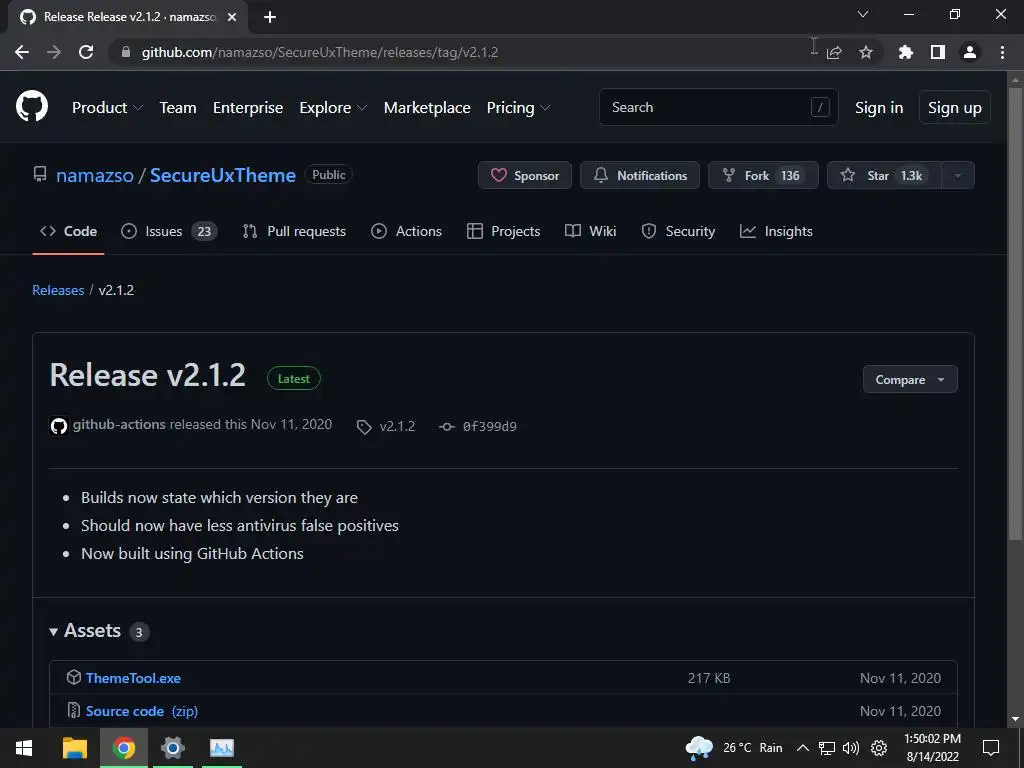Switch to the Security tab
Image resolution: width=1024 pixels, height=768 pixels.
pyautogui.click(x=678, y=231)
